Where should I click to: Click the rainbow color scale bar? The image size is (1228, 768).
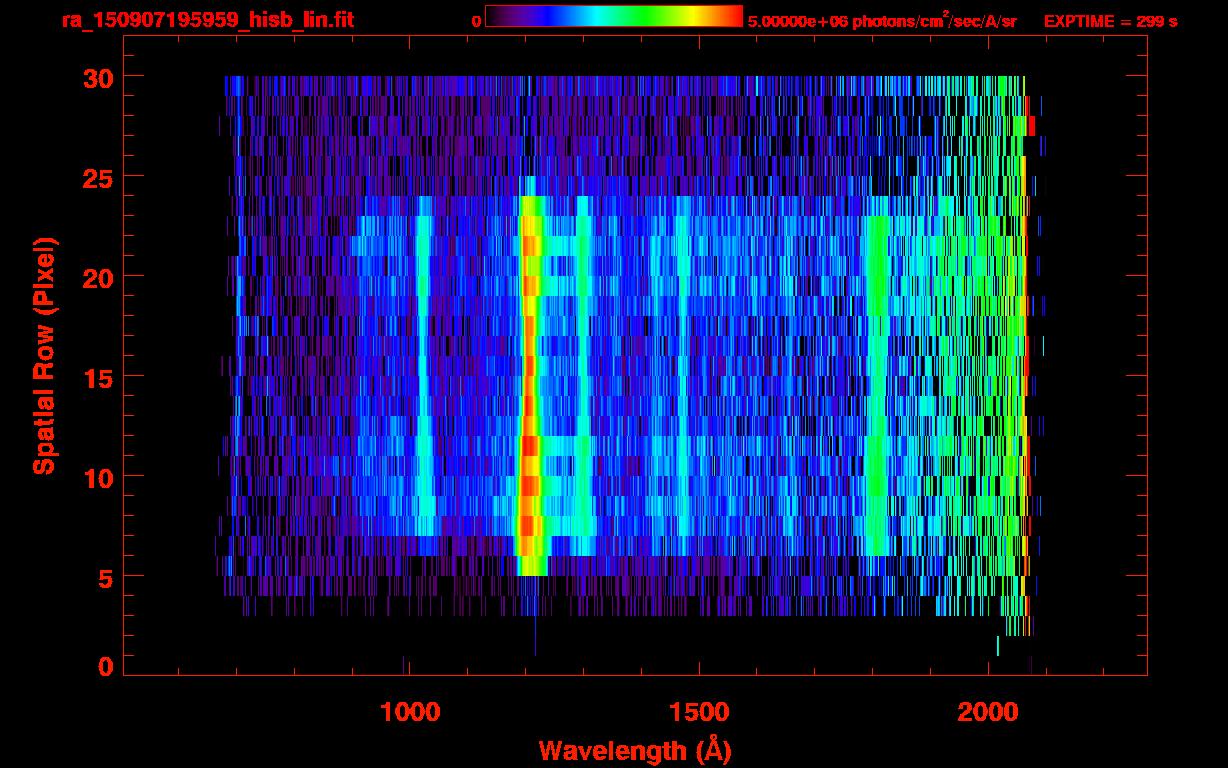614,16
